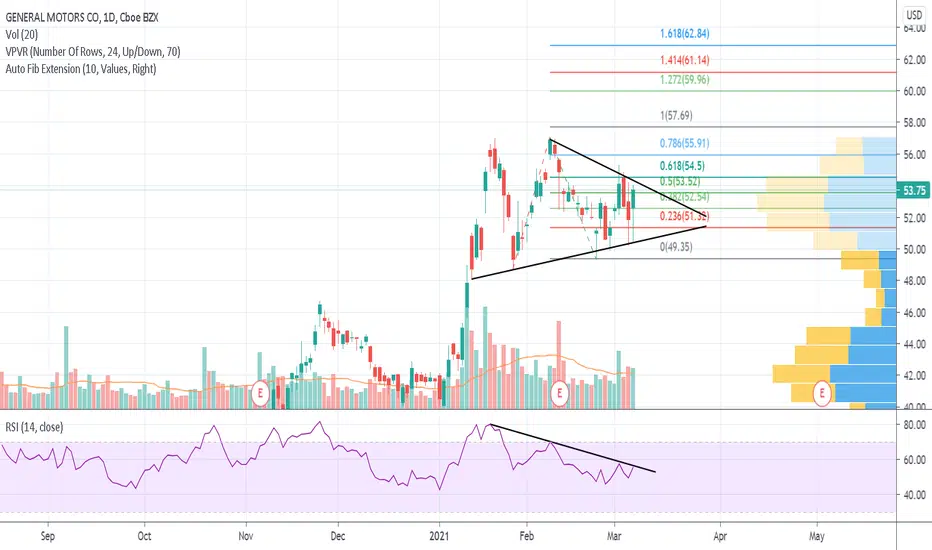This screenshot has height=550, width=932.
Task: Click the Auto Fib Extension indicator label
Action: pos(81,69)
